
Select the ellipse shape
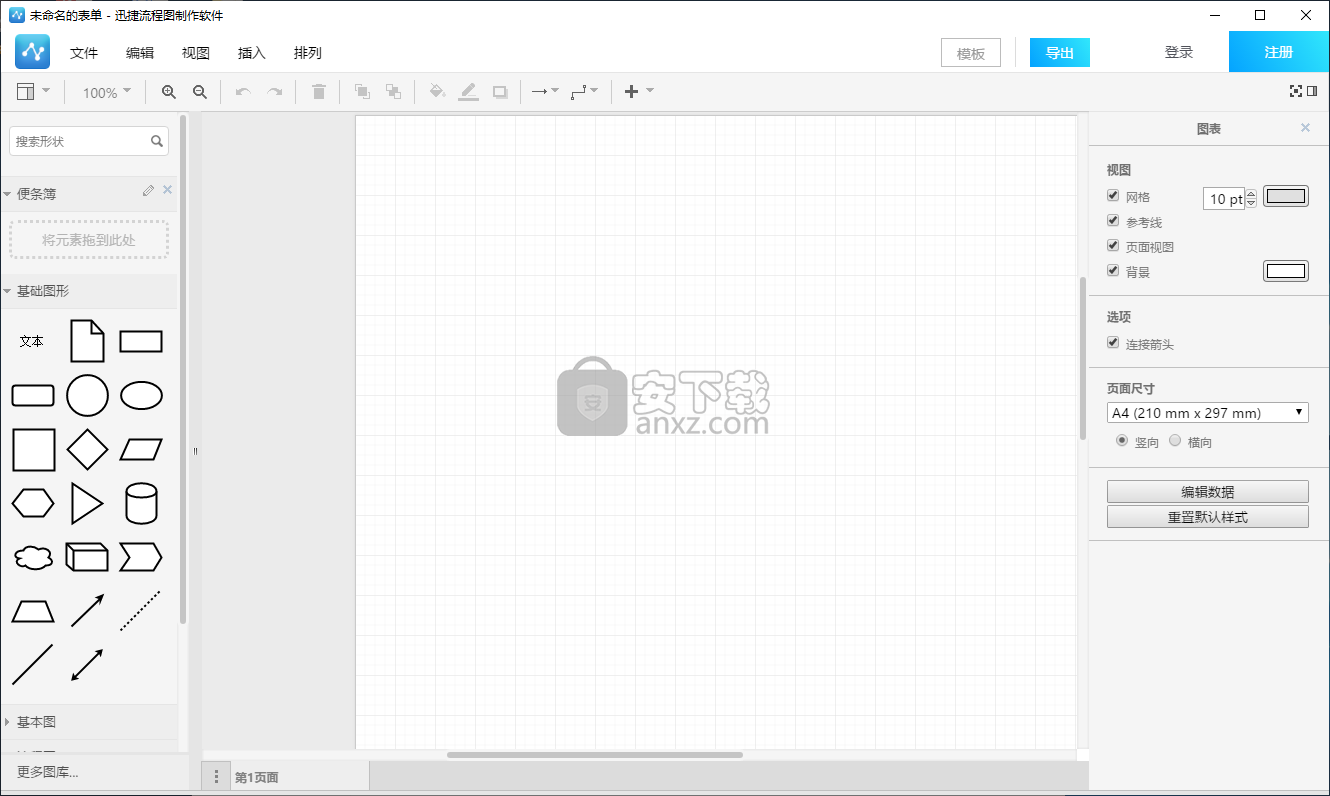(x=141, y=396)
